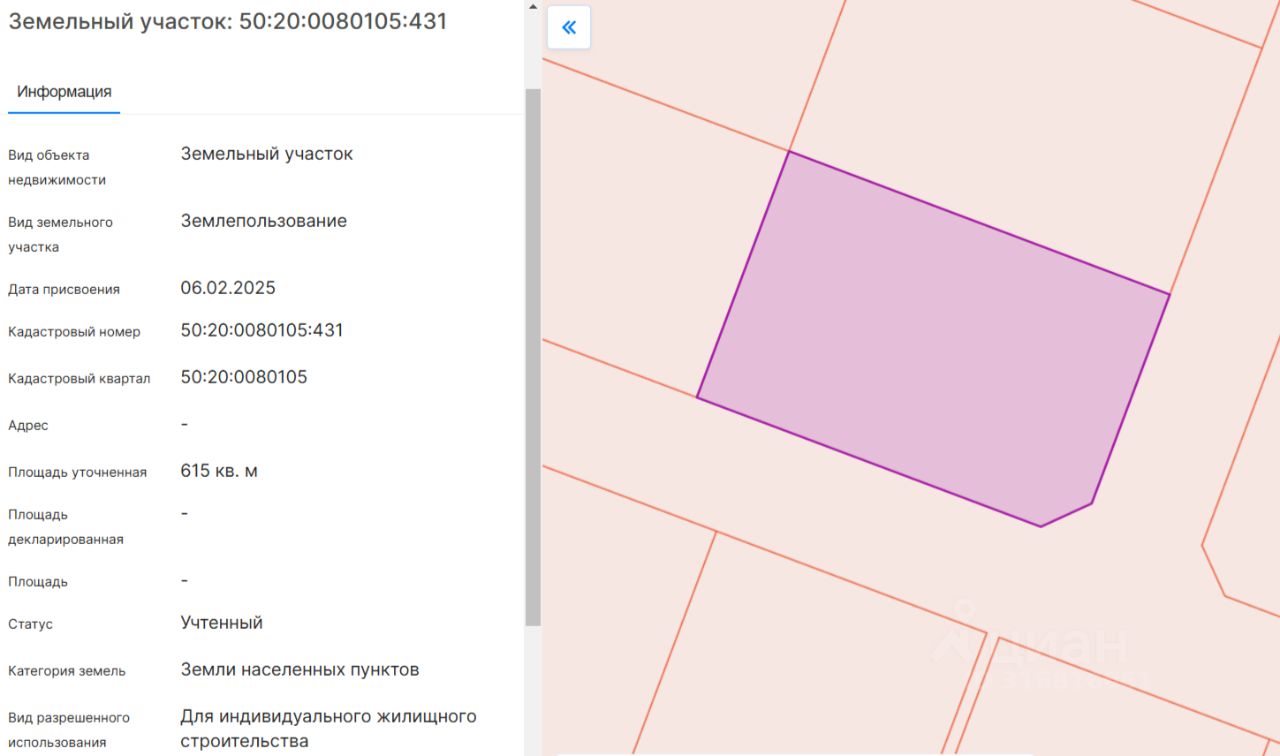The image size is (1280, 756).
Task: Click the status value Учтенный
Action: [222, 622]
